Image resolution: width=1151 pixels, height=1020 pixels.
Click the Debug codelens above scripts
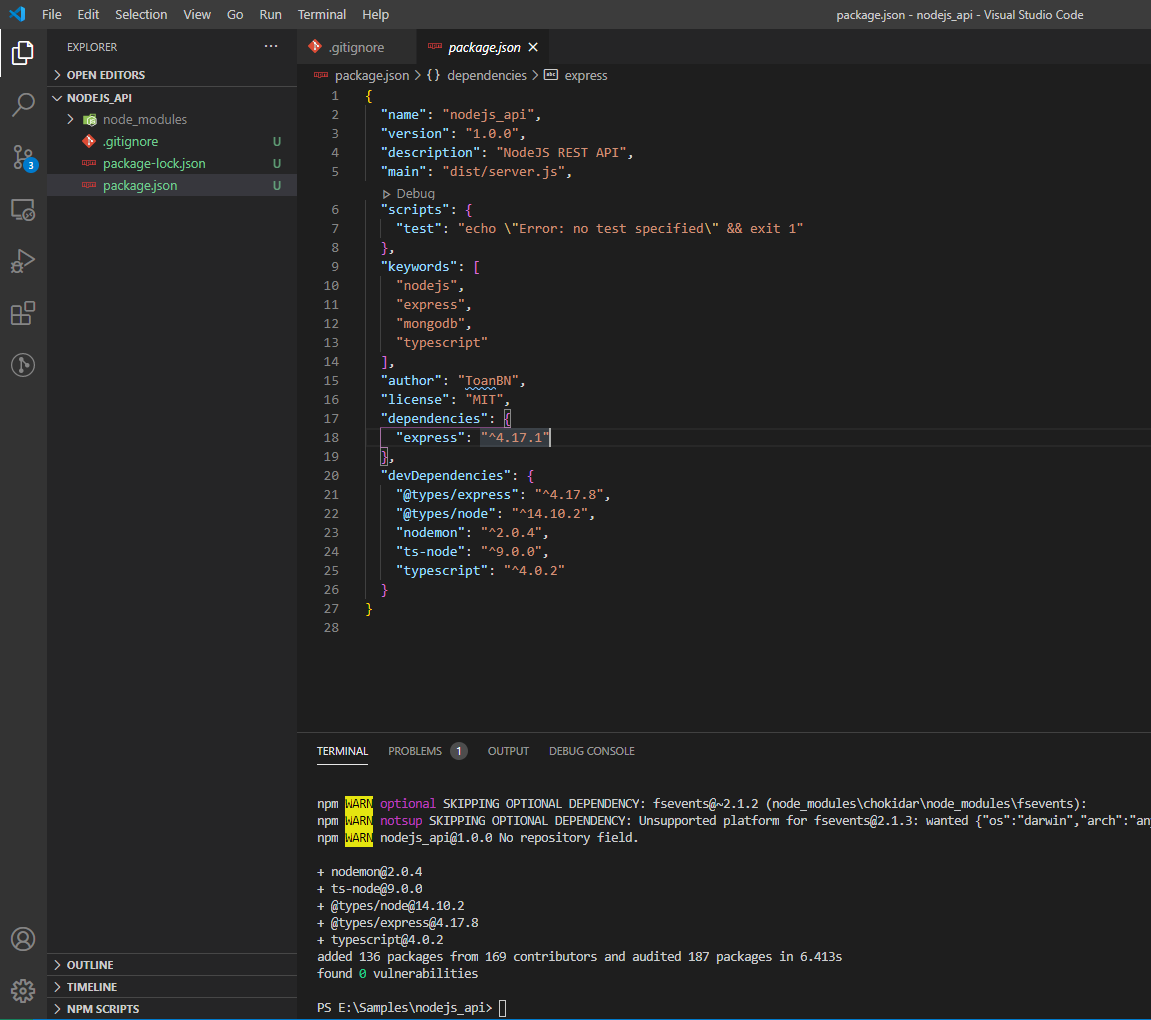coord(408,193)
